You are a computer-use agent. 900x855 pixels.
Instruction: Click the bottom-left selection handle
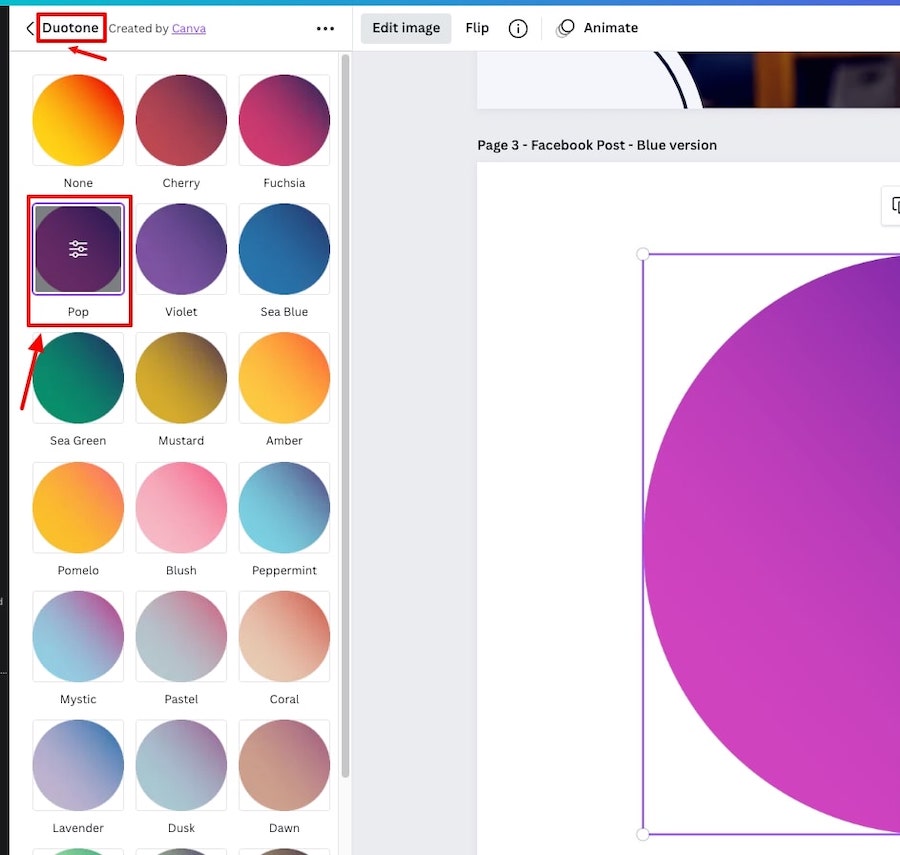pyautogui.click(x=643, y=834)
